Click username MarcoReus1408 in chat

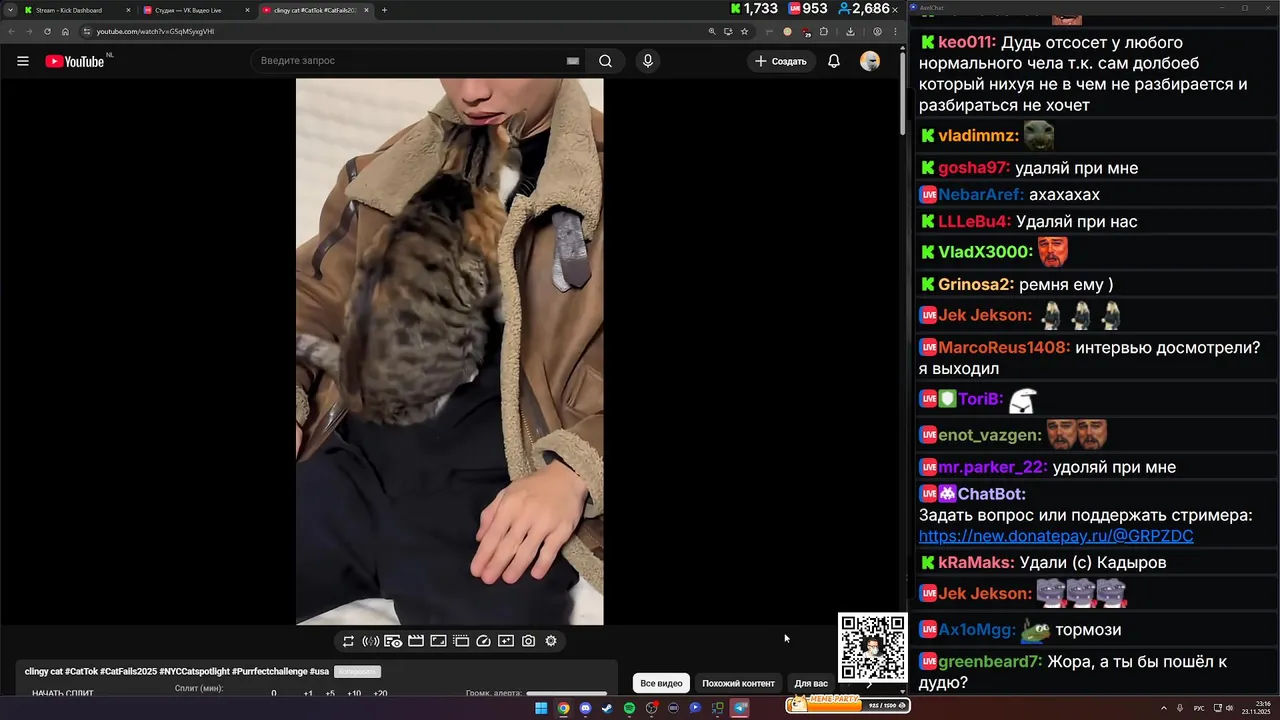click(x=1004, y=348)
